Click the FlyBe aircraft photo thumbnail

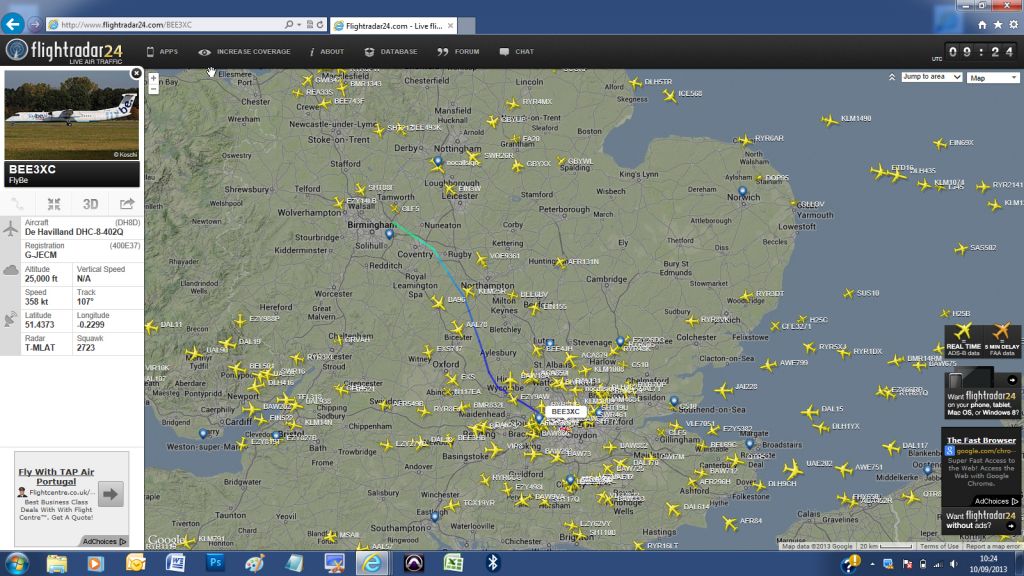(72, 115)
